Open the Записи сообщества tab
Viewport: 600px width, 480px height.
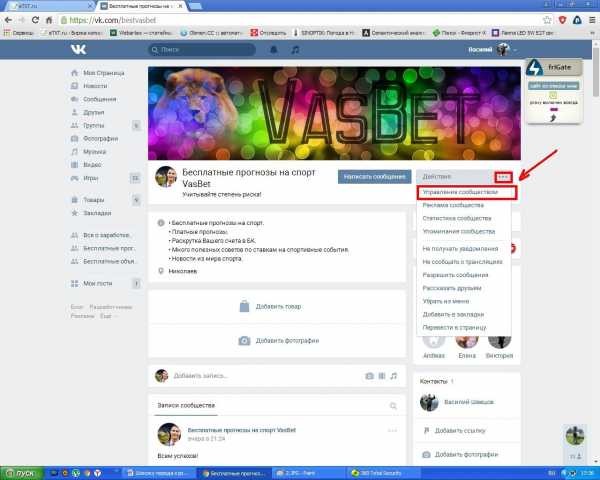[186, 405]
